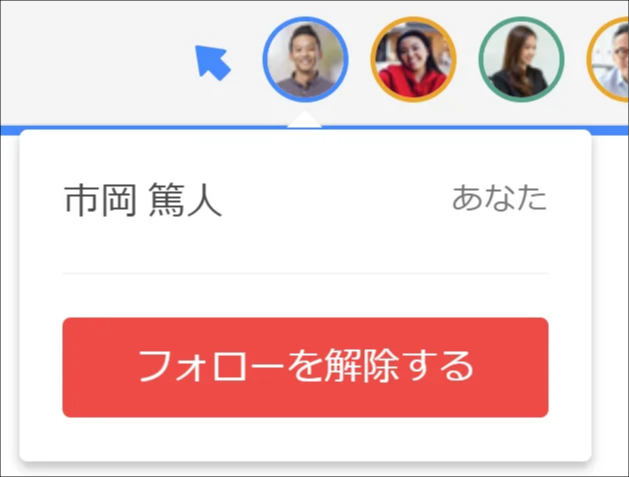Viewport: 629px width, 477px height.
Task: Click the dark jacket in the green-ringed avatar
Action: [519, 83]
